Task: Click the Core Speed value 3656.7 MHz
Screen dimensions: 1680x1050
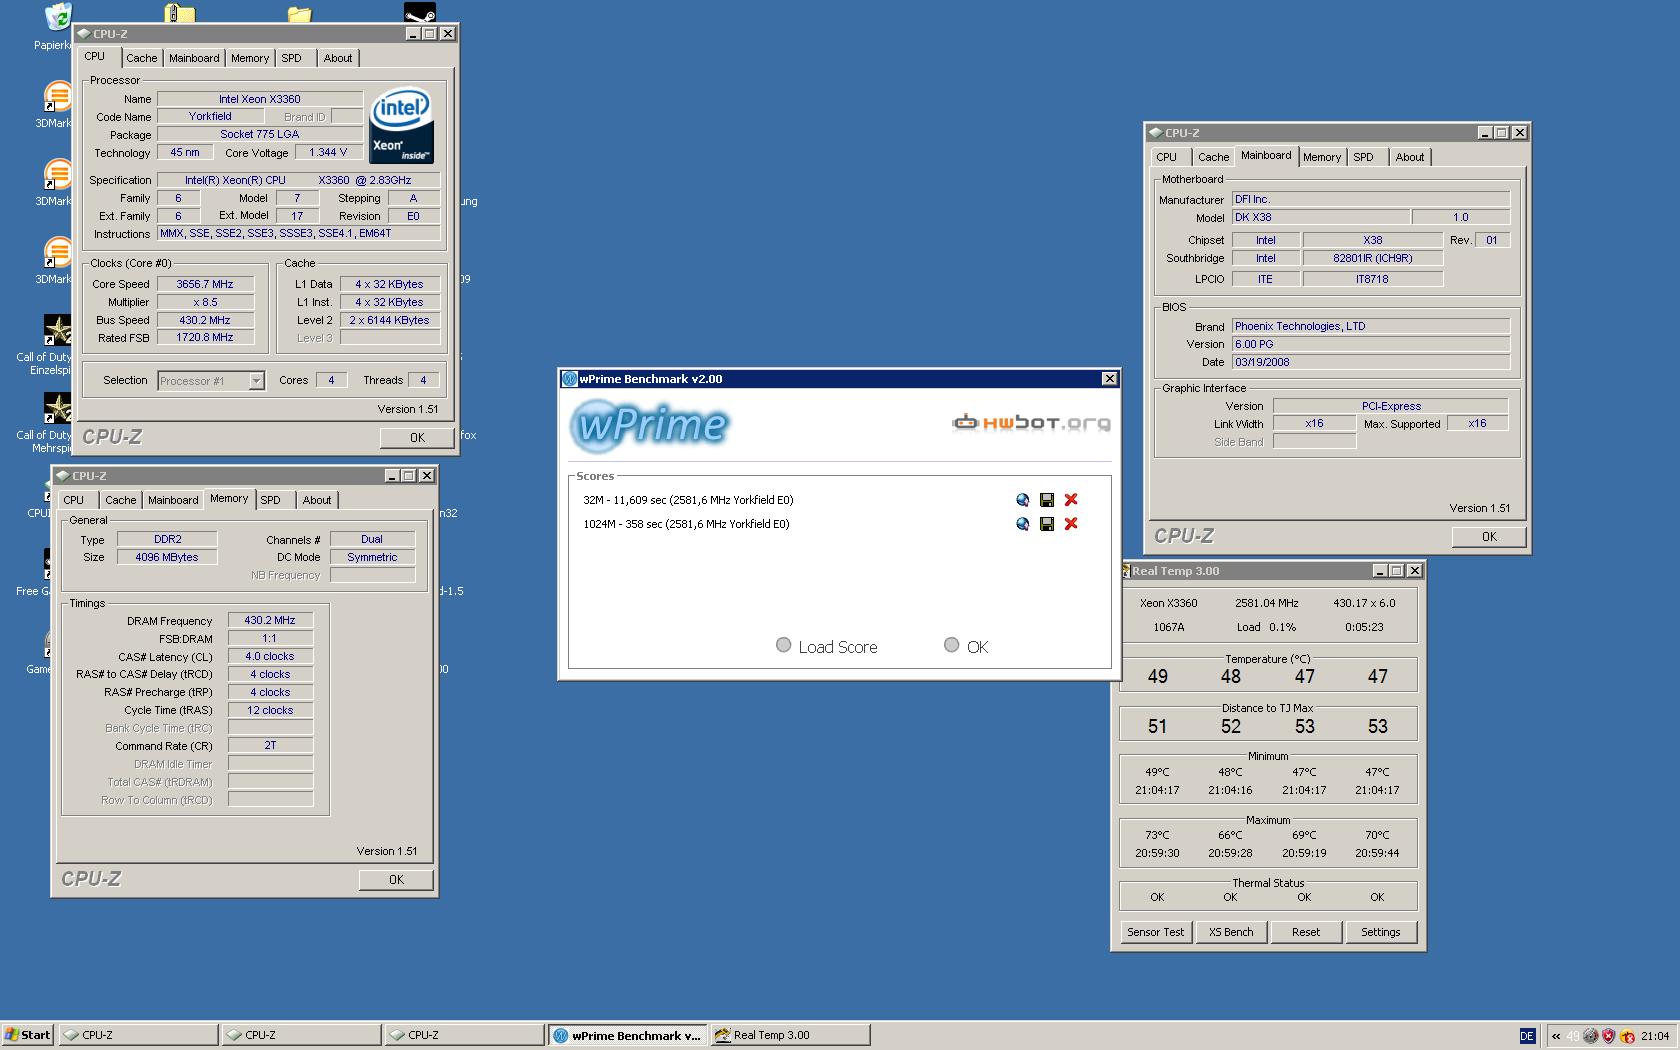Action: (x=205, y=284)
